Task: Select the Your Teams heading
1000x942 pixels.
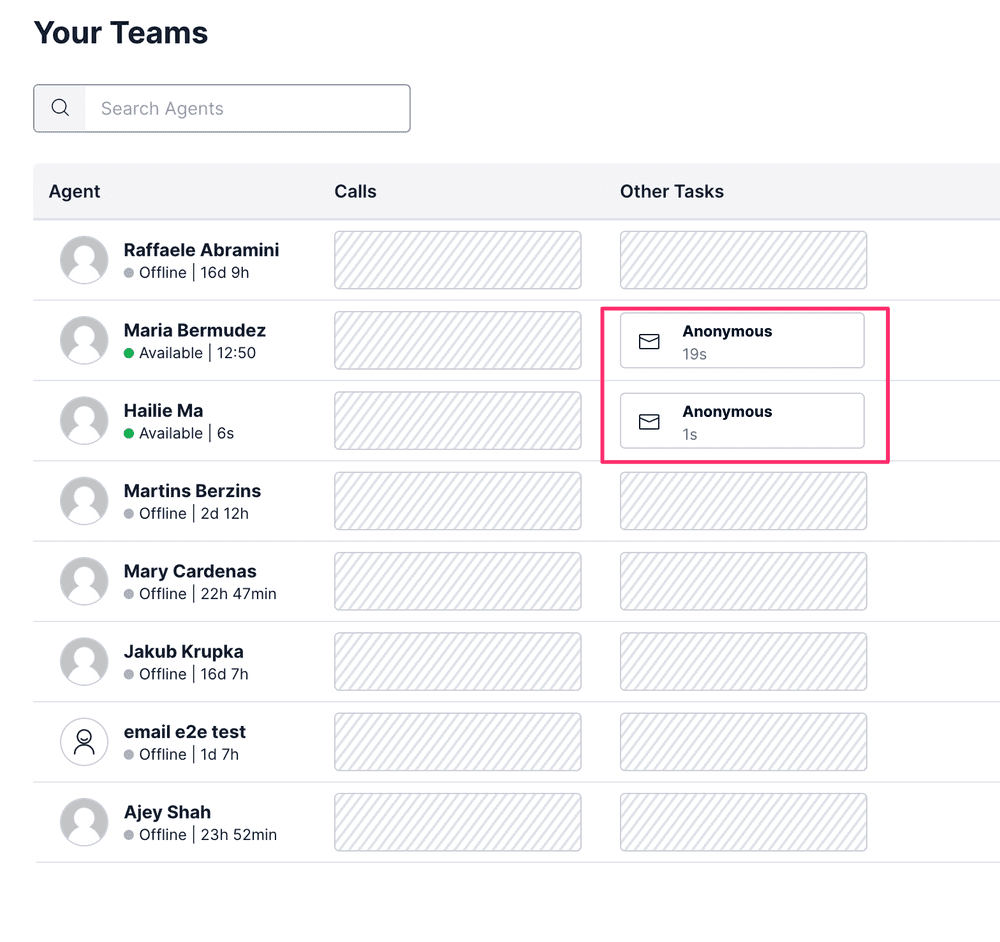Action: coord(120,32)
